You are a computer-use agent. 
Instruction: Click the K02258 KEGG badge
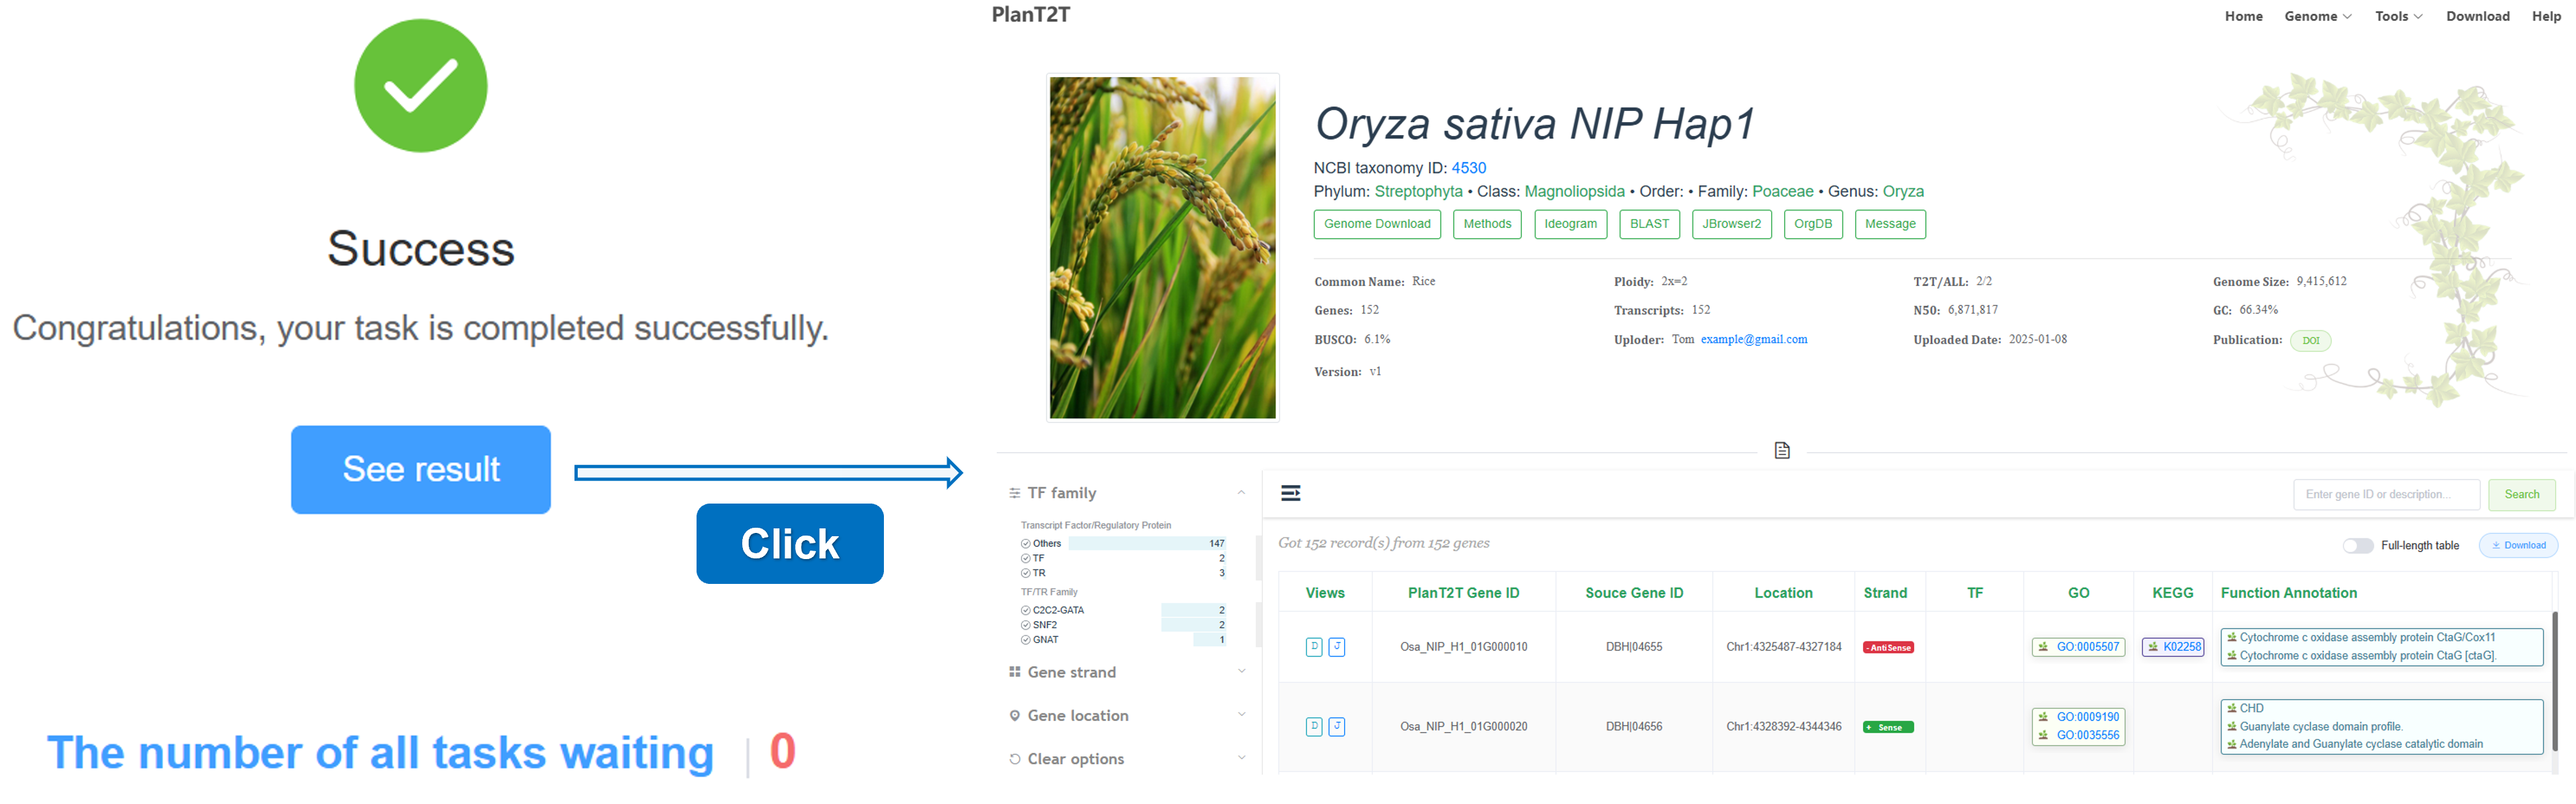[2173, 647]
